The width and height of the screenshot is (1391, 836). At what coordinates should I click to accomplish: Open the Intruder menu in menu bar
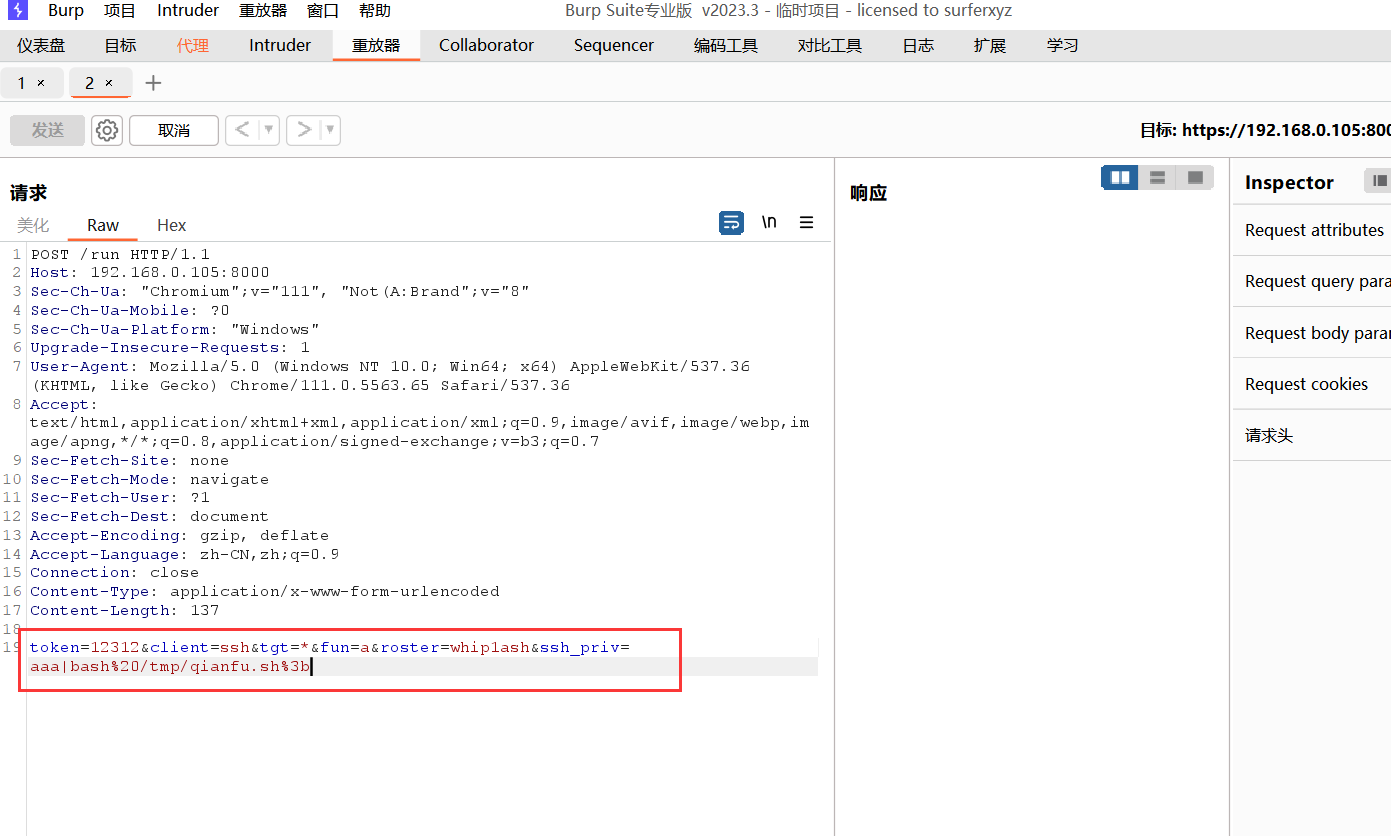tap(188, 11)
